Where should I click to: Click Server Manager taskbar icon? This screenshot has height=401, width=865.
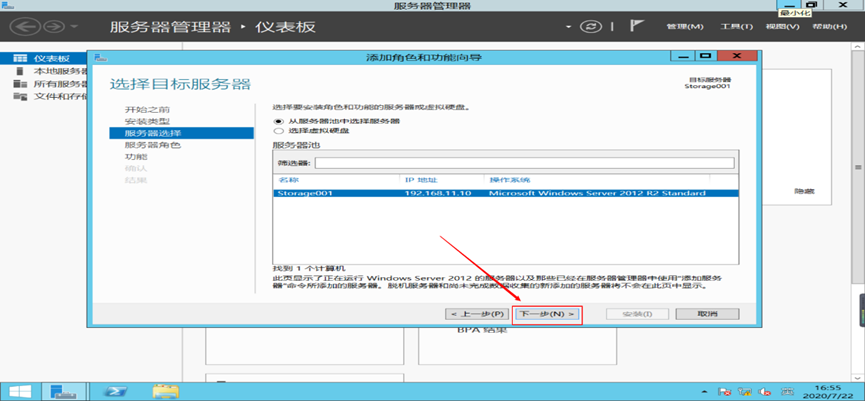click(x=63, y=391)
